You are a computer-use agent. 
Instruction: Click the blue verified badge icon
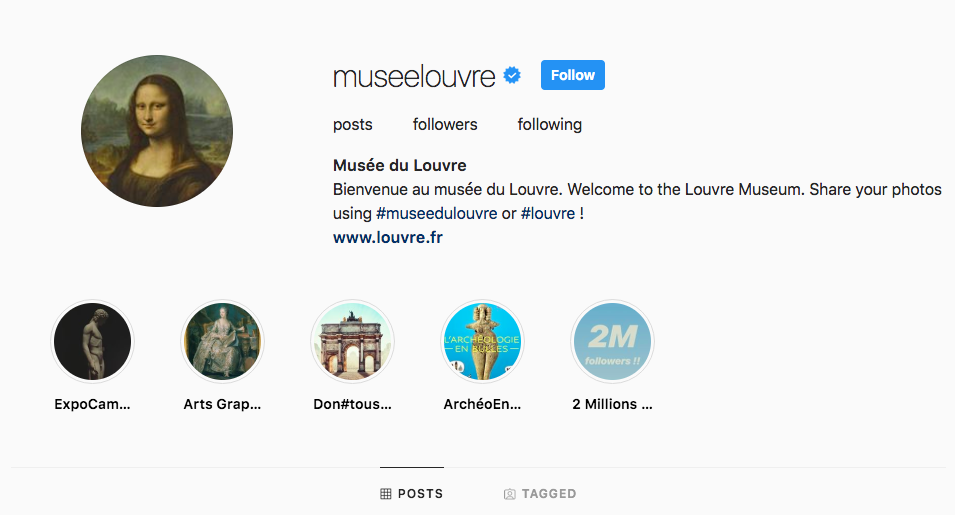[x=512, y=75]
